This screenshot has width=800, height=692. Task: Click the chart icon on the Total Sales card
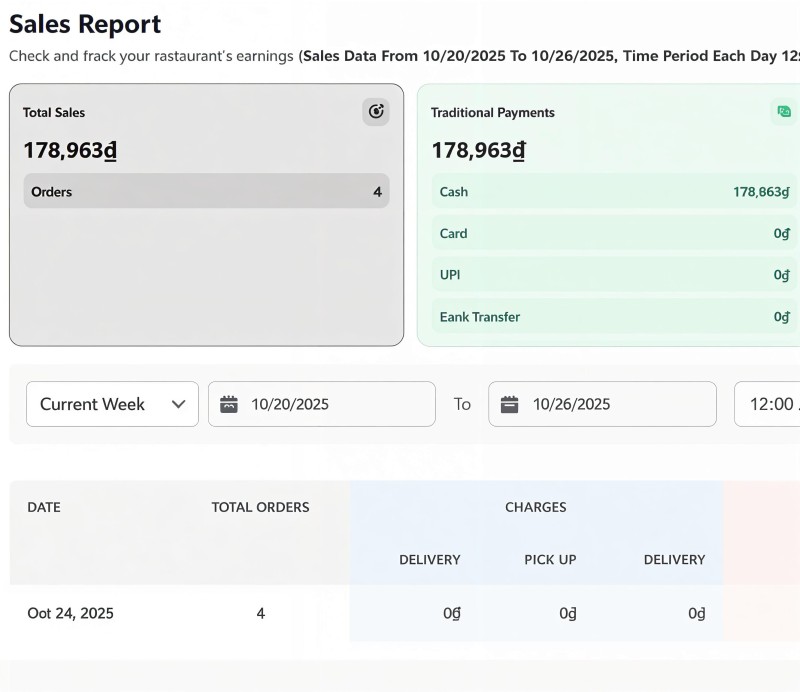pyautogui.click(x=376, y=112)
